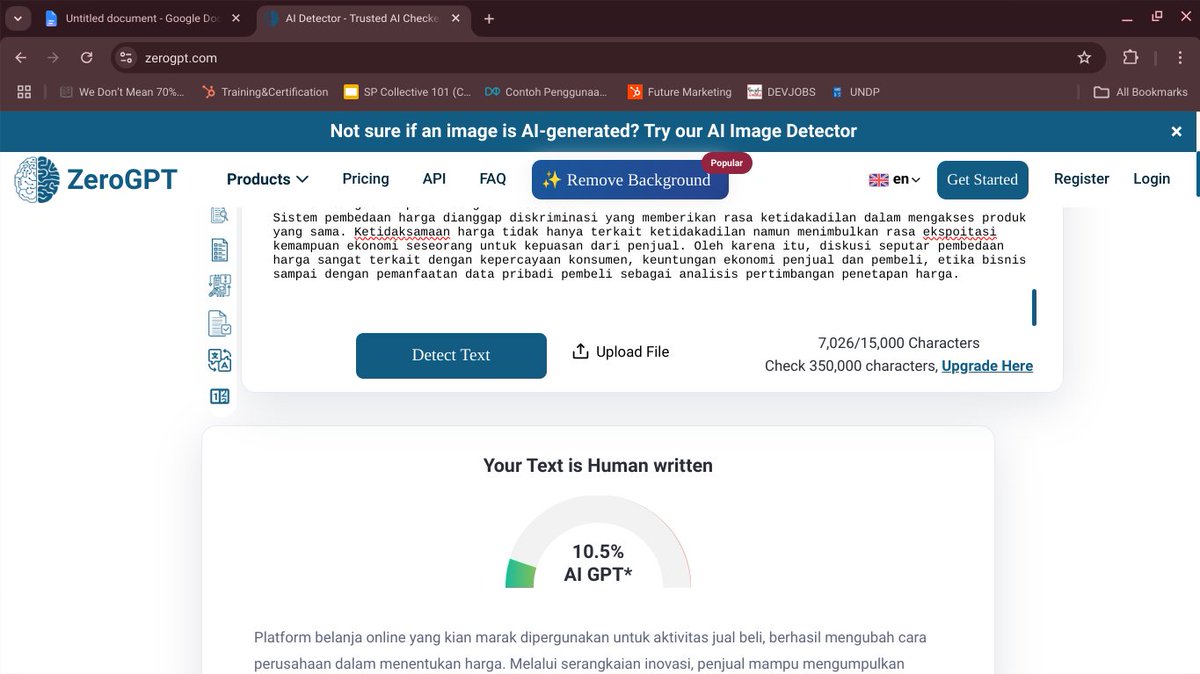Open the API menu item
The width and height of the screenshot is (1200, 674).
(x=434, y=178)
